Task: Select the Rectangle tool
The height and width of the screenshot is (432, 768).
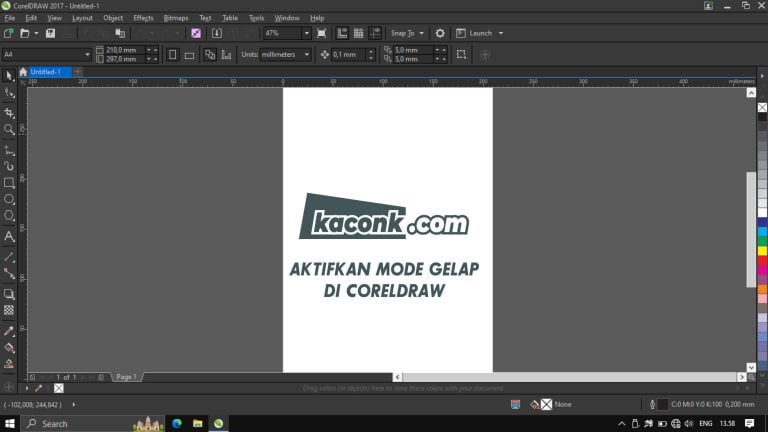Action: pyautogui.click(x=9, y=183)
